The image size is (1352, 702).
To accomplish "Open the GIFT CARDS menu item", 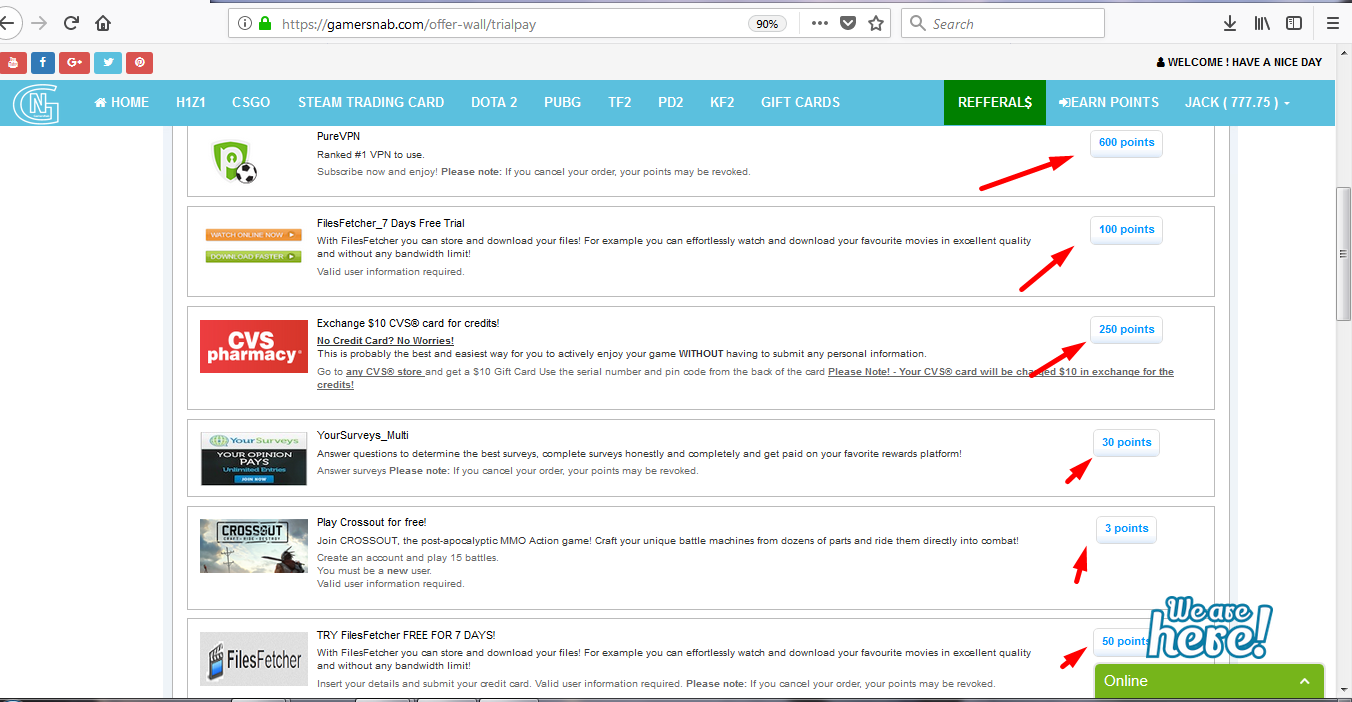I will tap(800, 103).
